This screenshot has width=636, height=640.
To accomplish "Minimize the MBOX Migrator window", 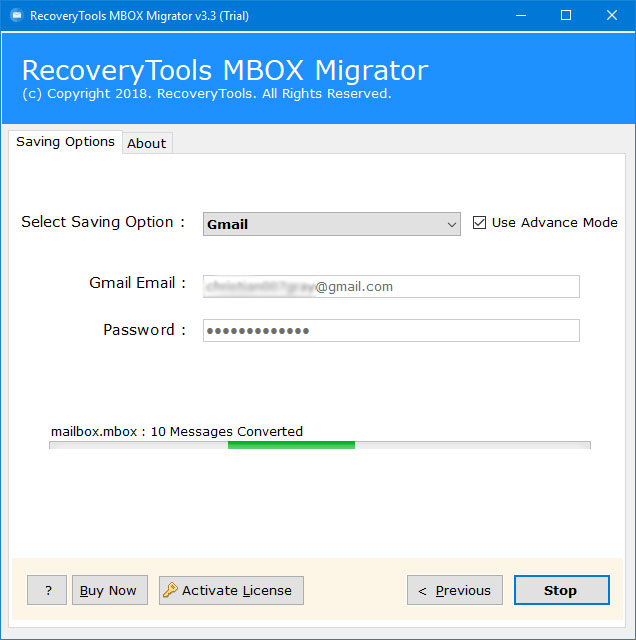I will pyautogui.click(x=520, y=16).
